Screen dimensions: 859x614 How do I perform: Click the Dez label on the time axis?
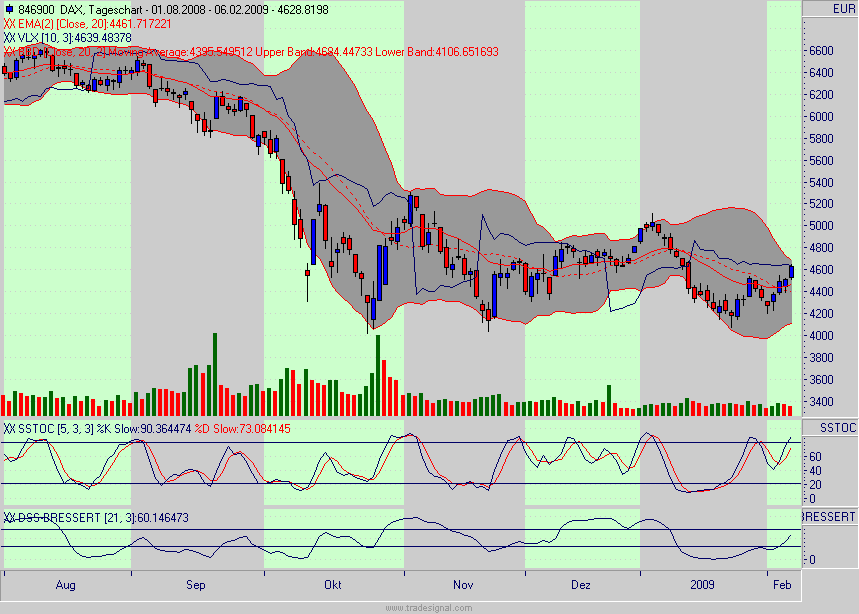[582, 584]
